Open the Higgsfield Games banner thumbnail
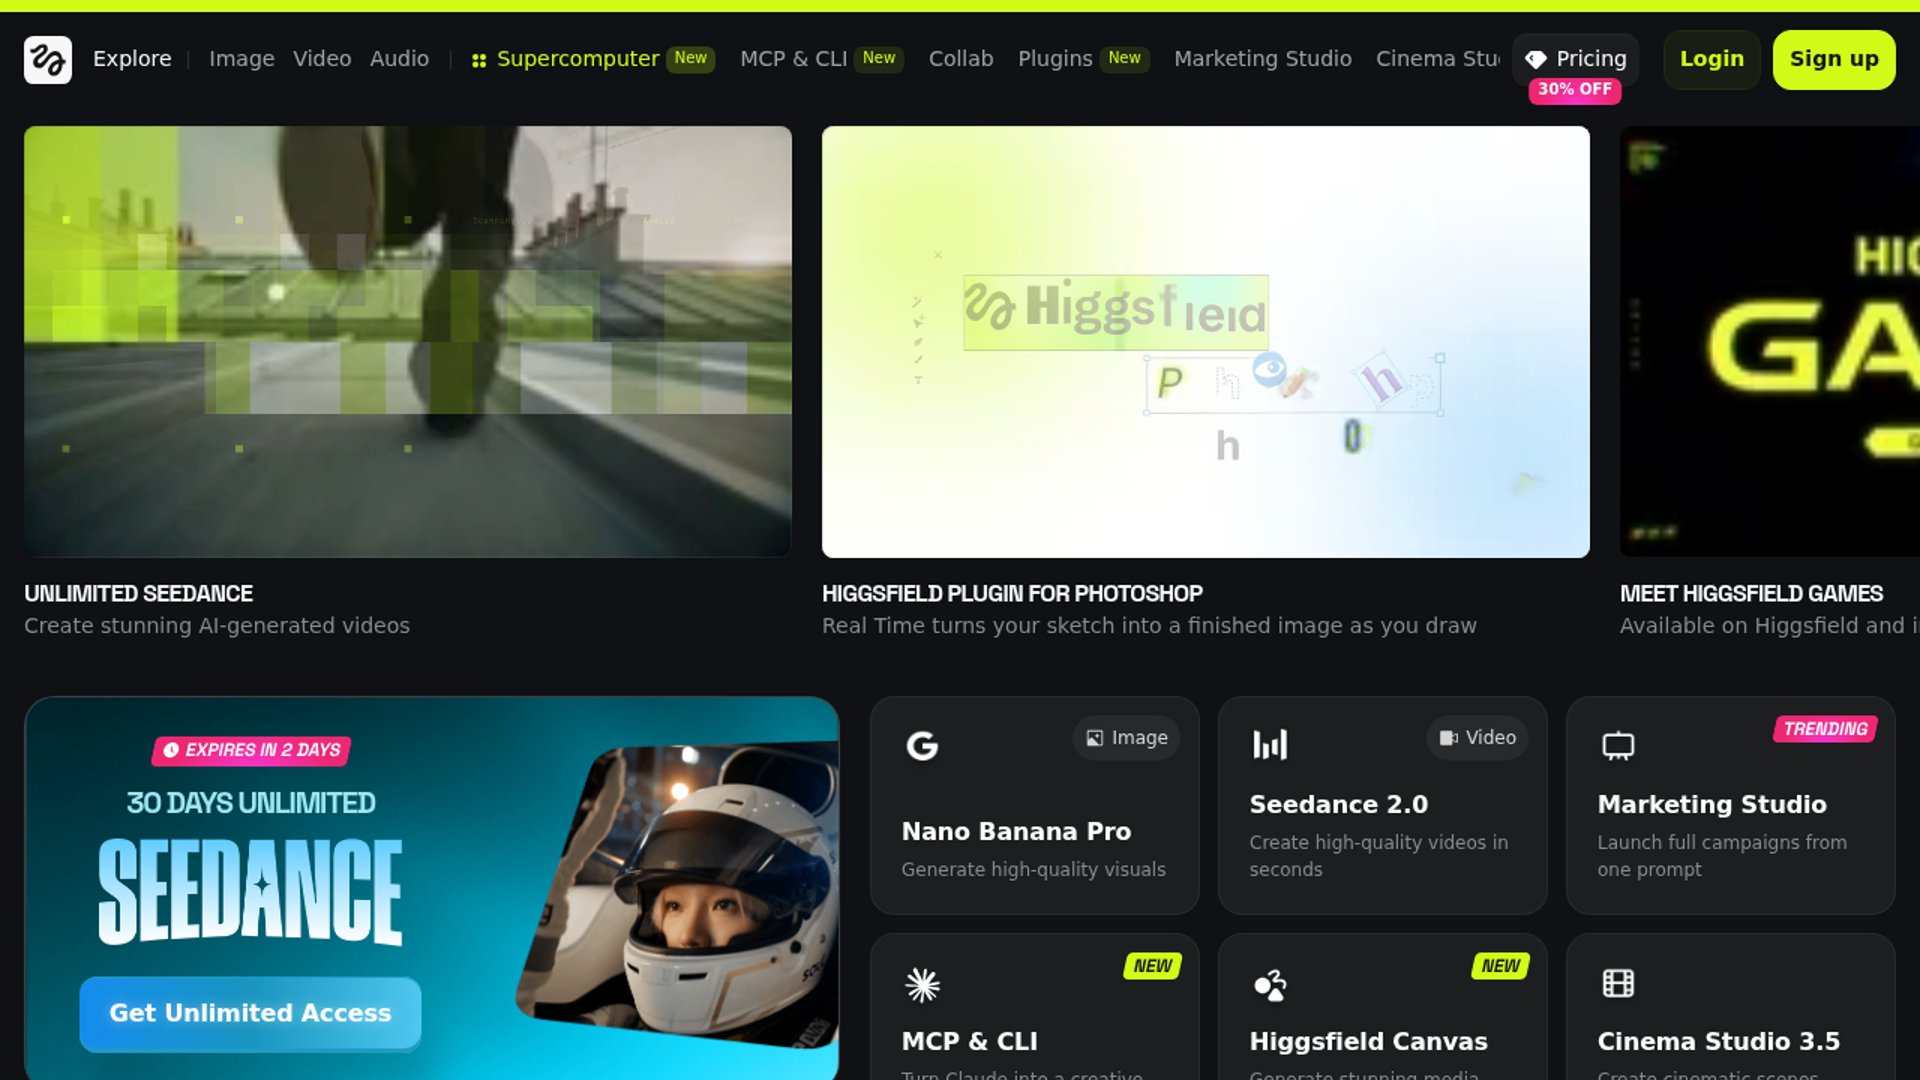The image size is (1920, 1080). (1770, 342)
